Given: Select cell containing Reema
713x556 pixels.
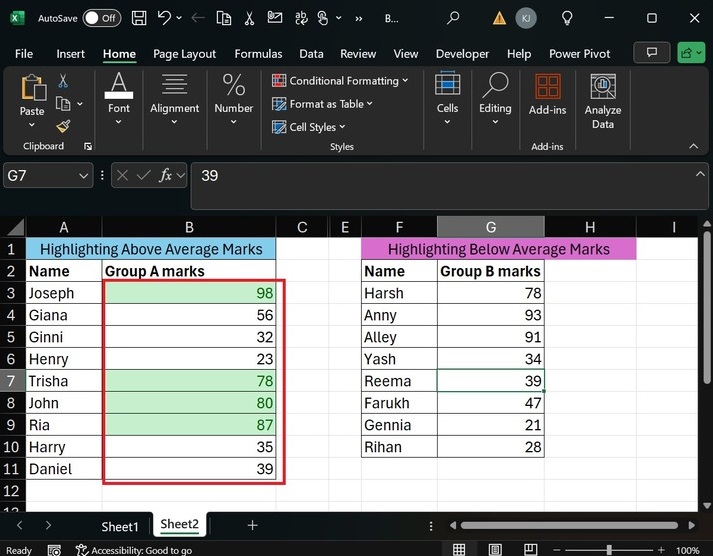Looking at the screenshot, I should [399, 381].
